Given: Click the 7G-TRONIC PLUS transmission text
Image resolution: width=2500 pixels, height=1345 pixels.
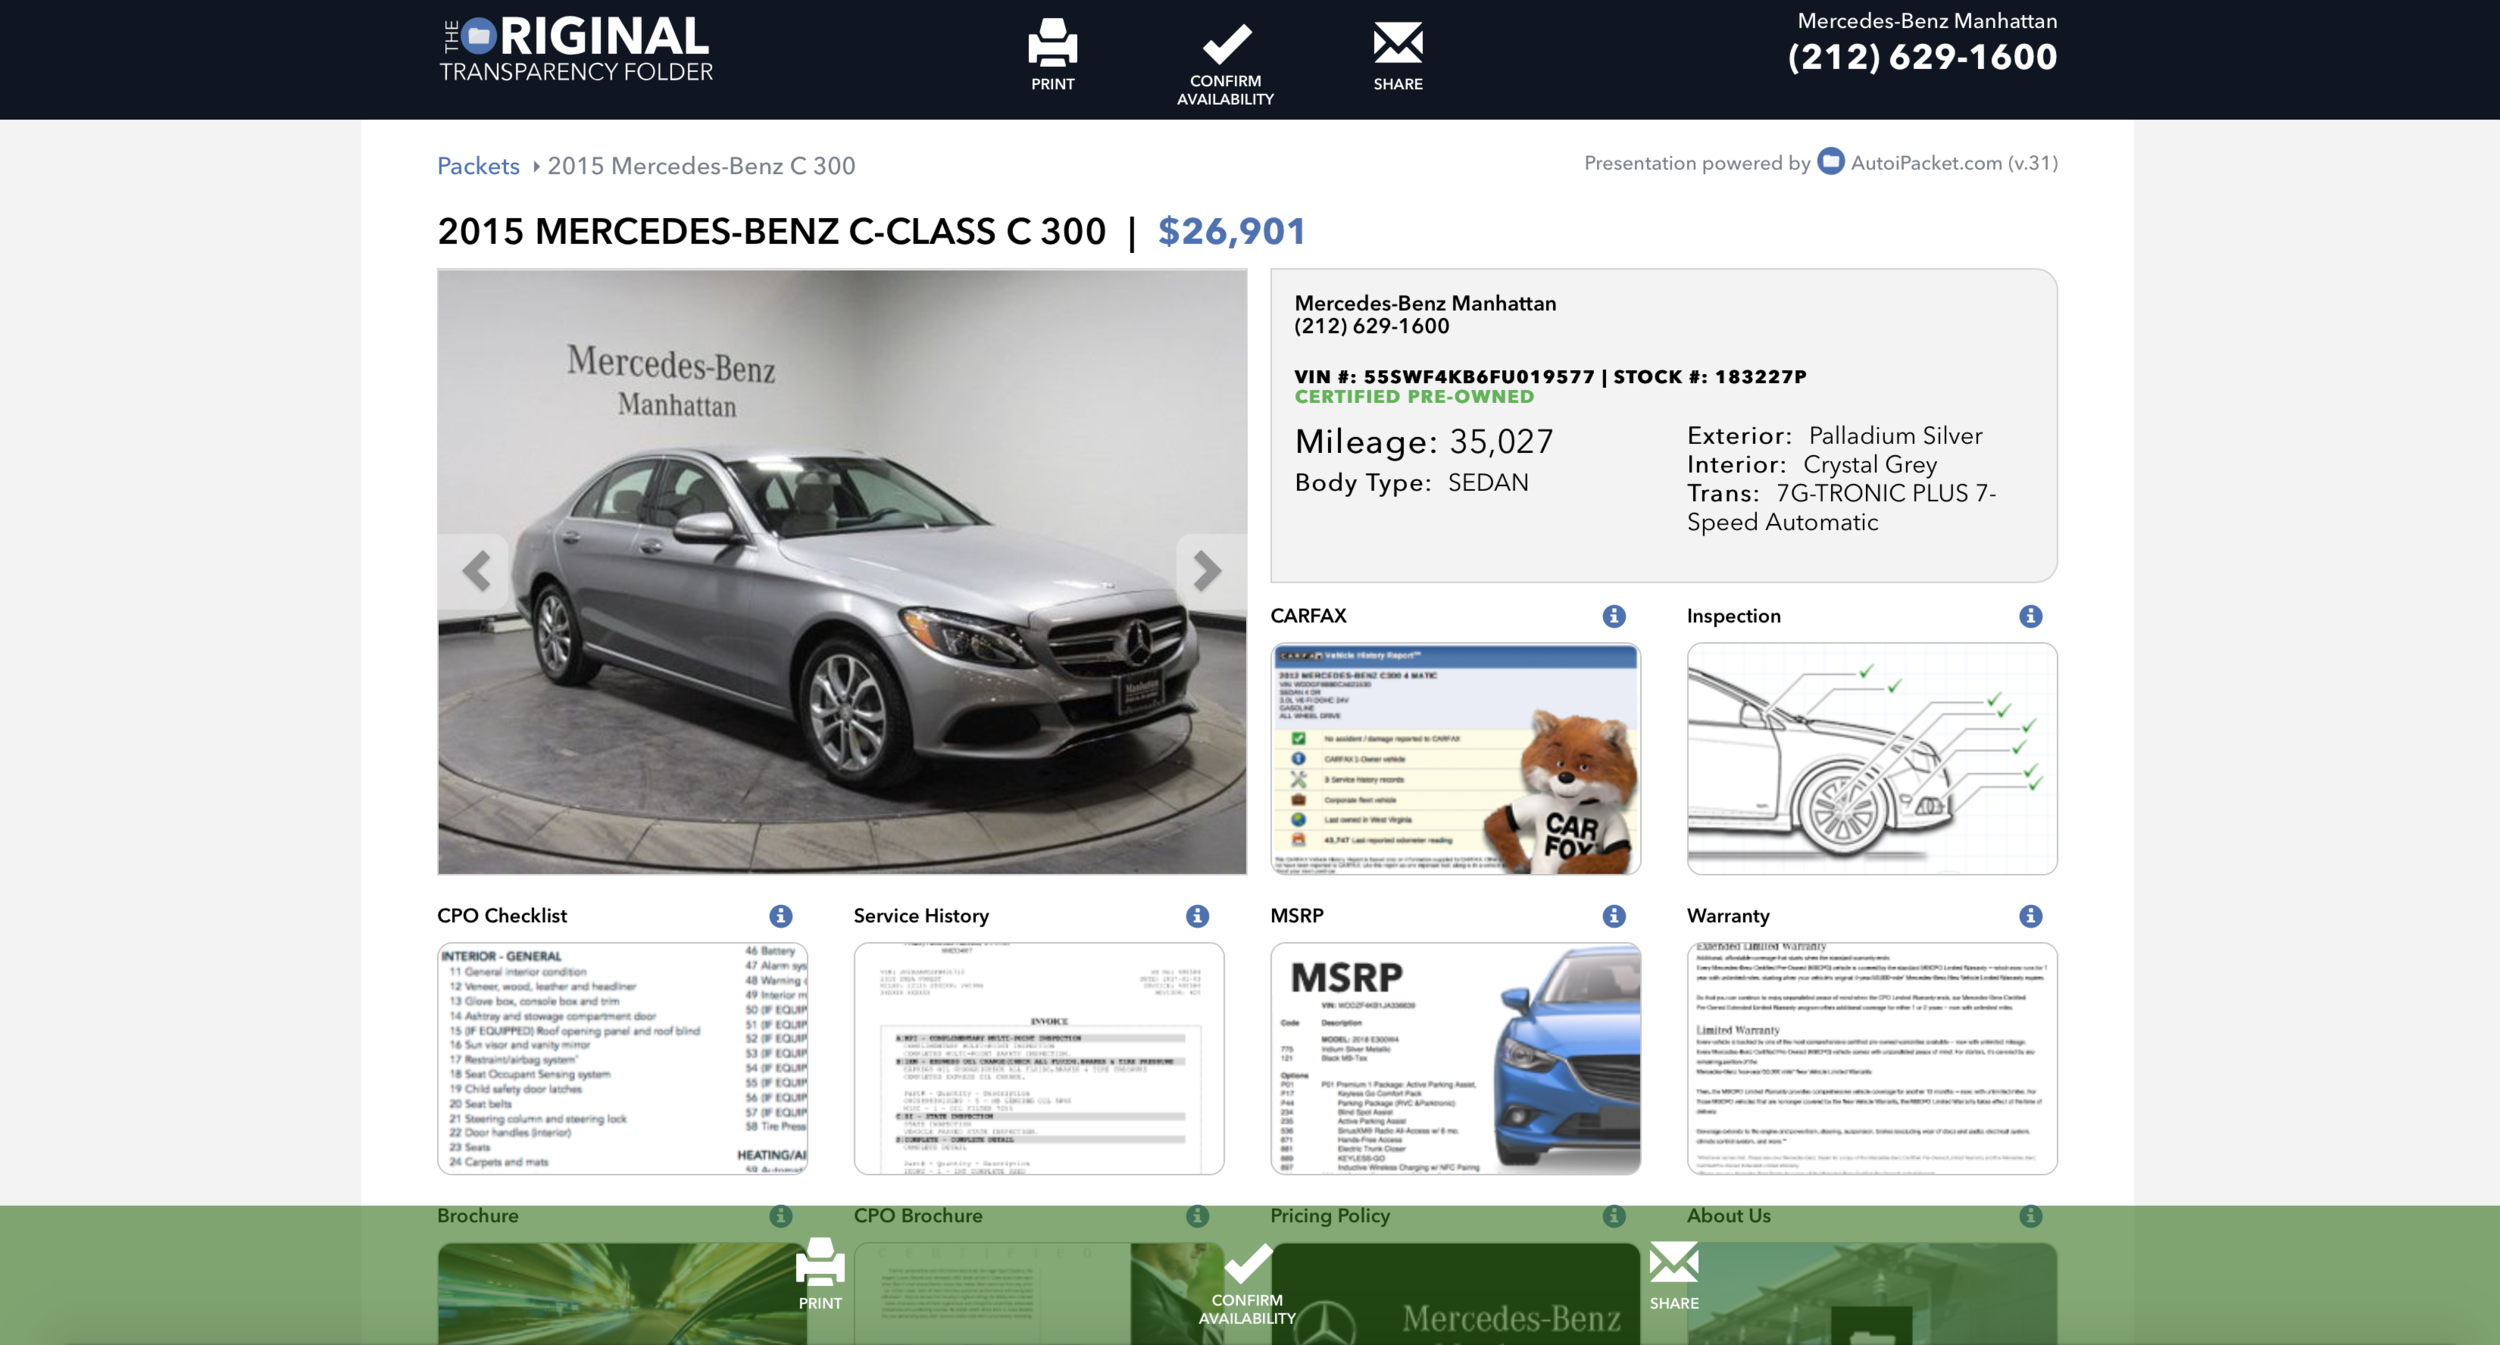Looking at the screenshot, I should pos(1841,508).
